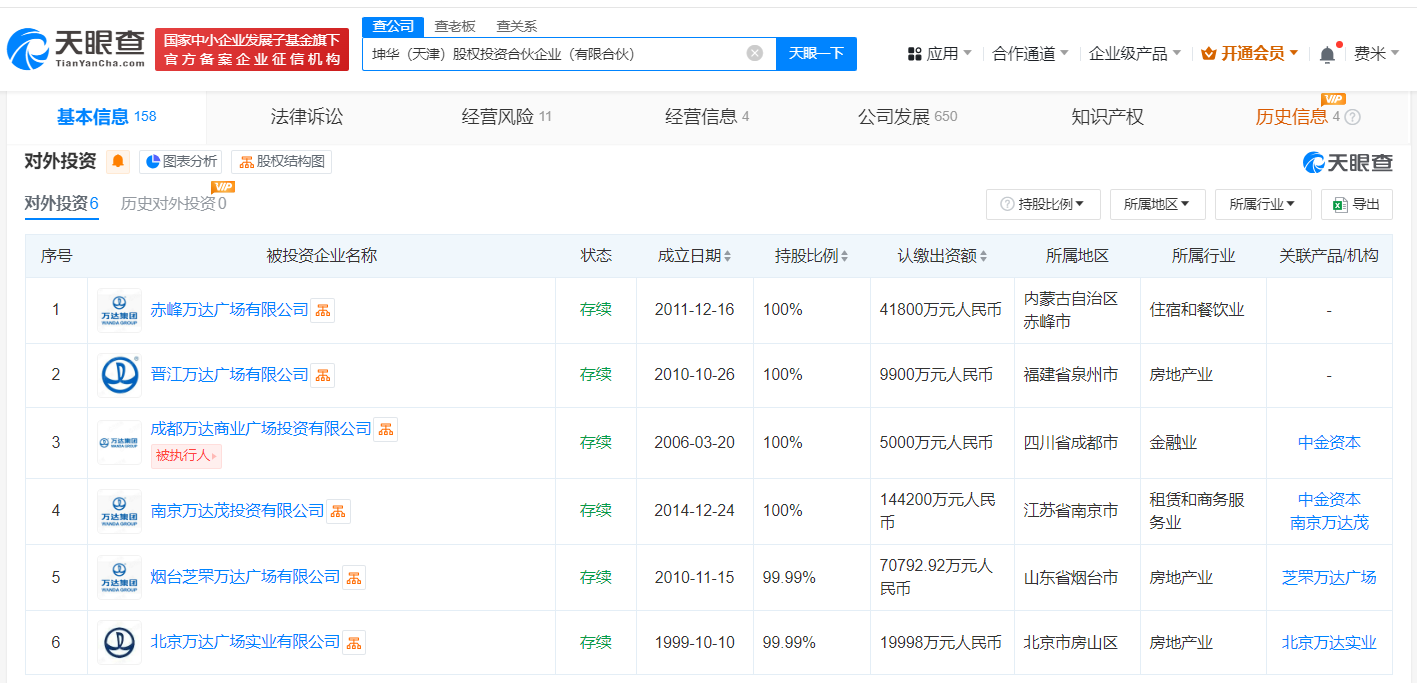The image size is (1417, 683).
Task: Open the notification bell icon
Action: [x=1327, y=54]
